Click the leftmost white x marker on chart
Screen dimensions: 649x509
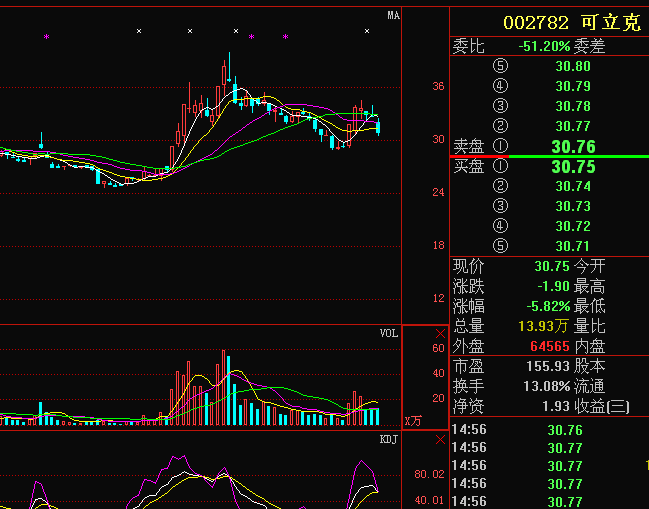coord(139,32)
